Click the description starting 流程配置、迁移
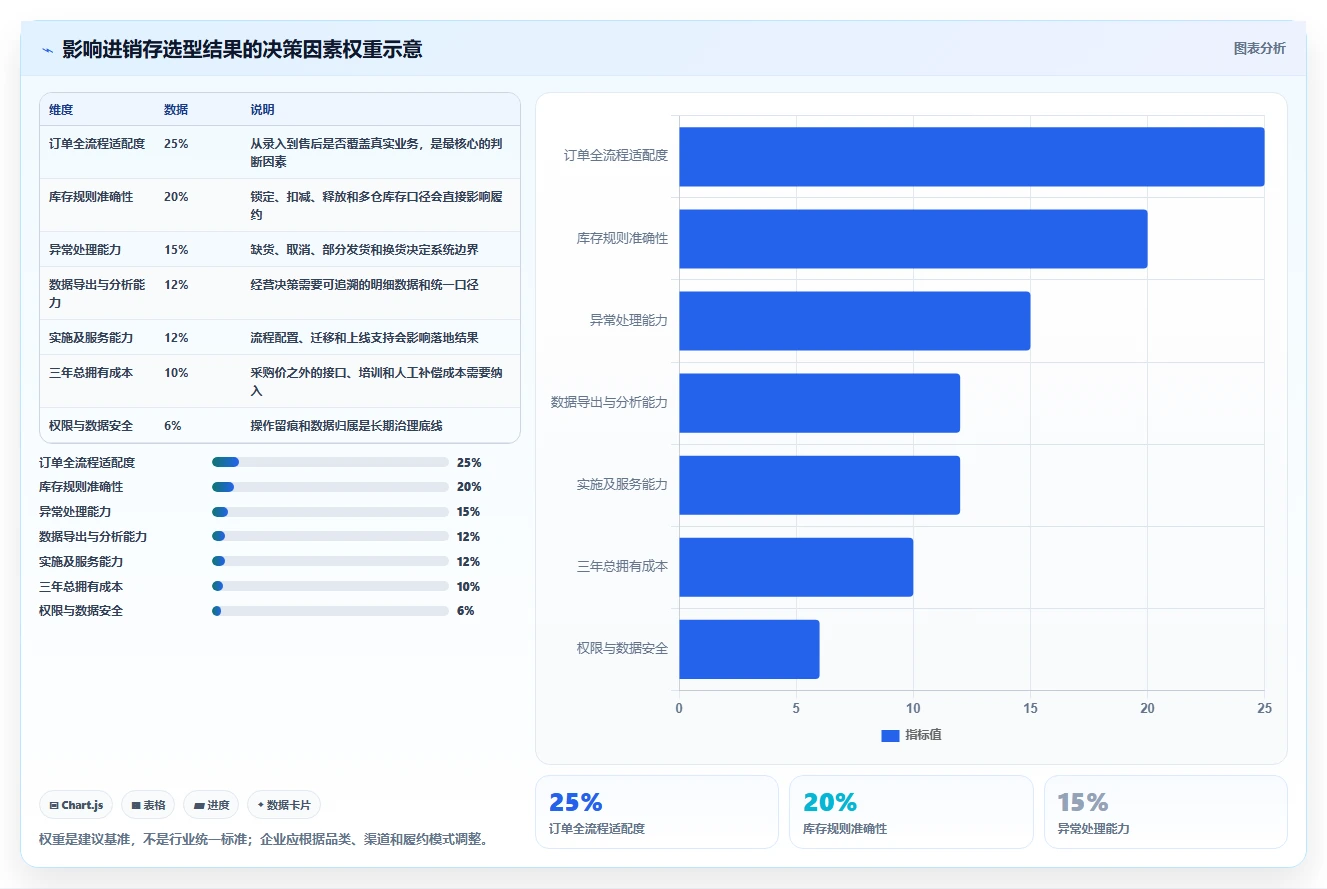The image size is (1327, 889). click(x=364, y=338)
